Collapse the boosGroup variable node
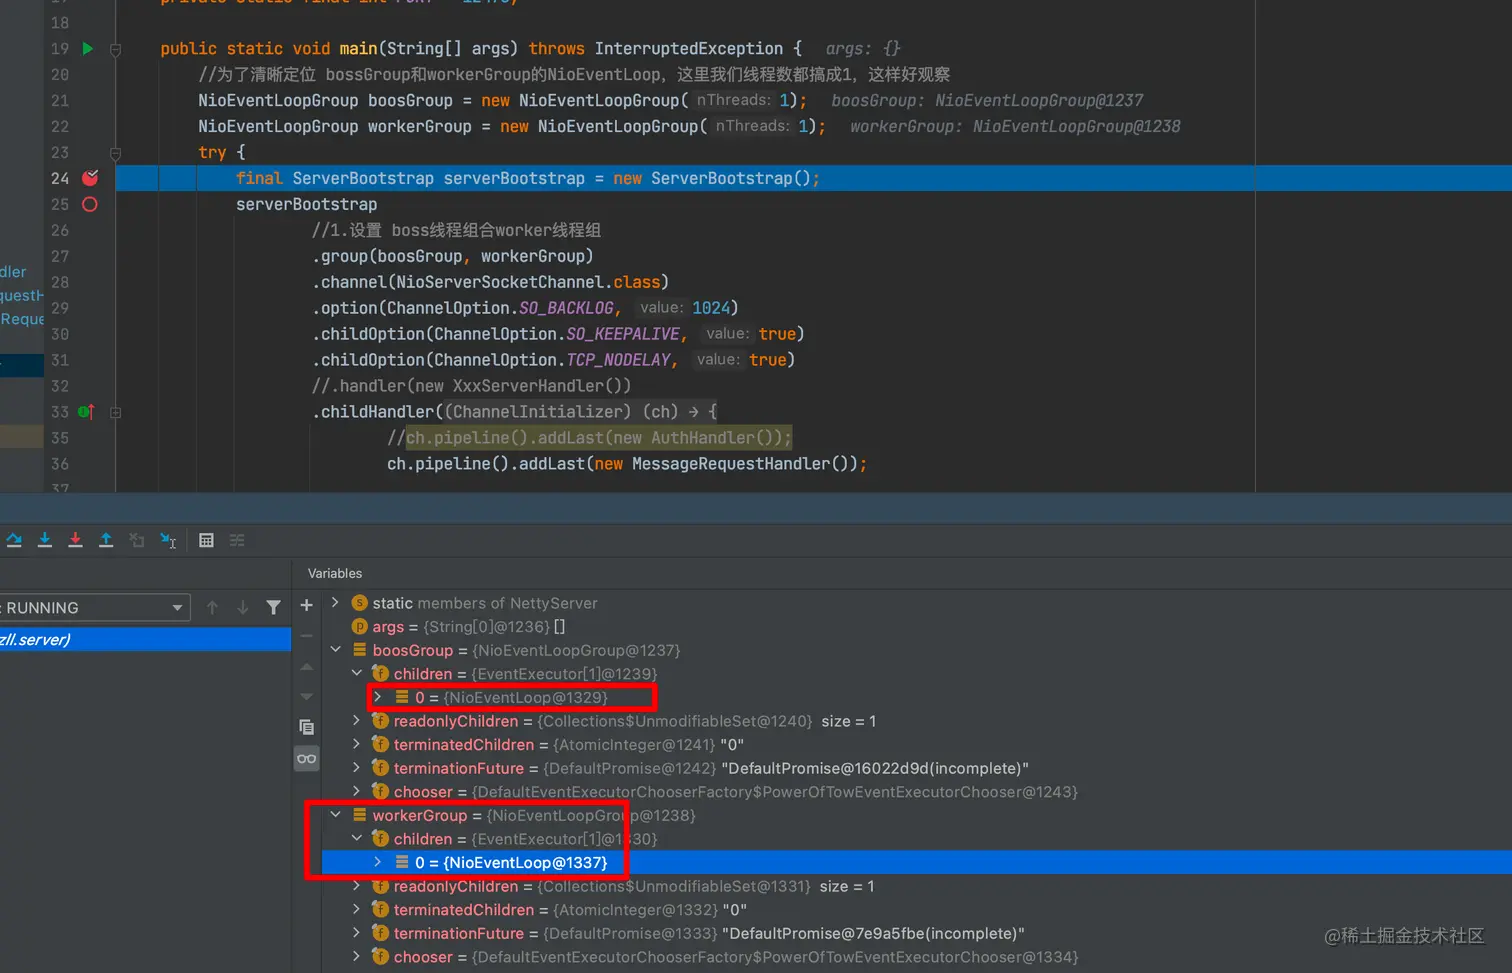Image resolution: width=1512 pixels, height=973 pixels. click(x=335, y=650)
